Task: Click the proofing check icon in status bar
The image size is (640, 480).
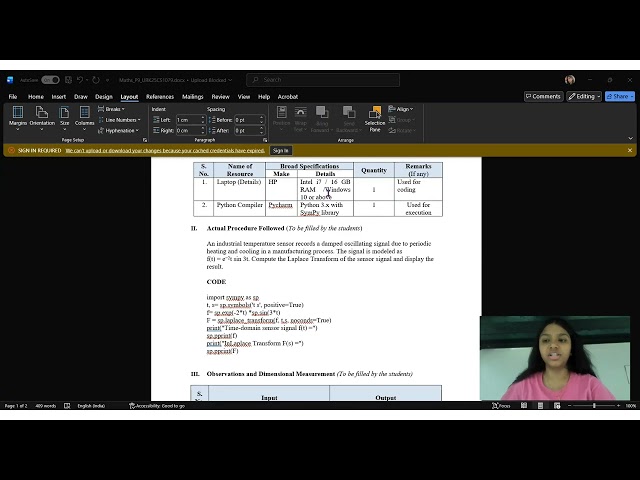Action: tap(67, 406)
